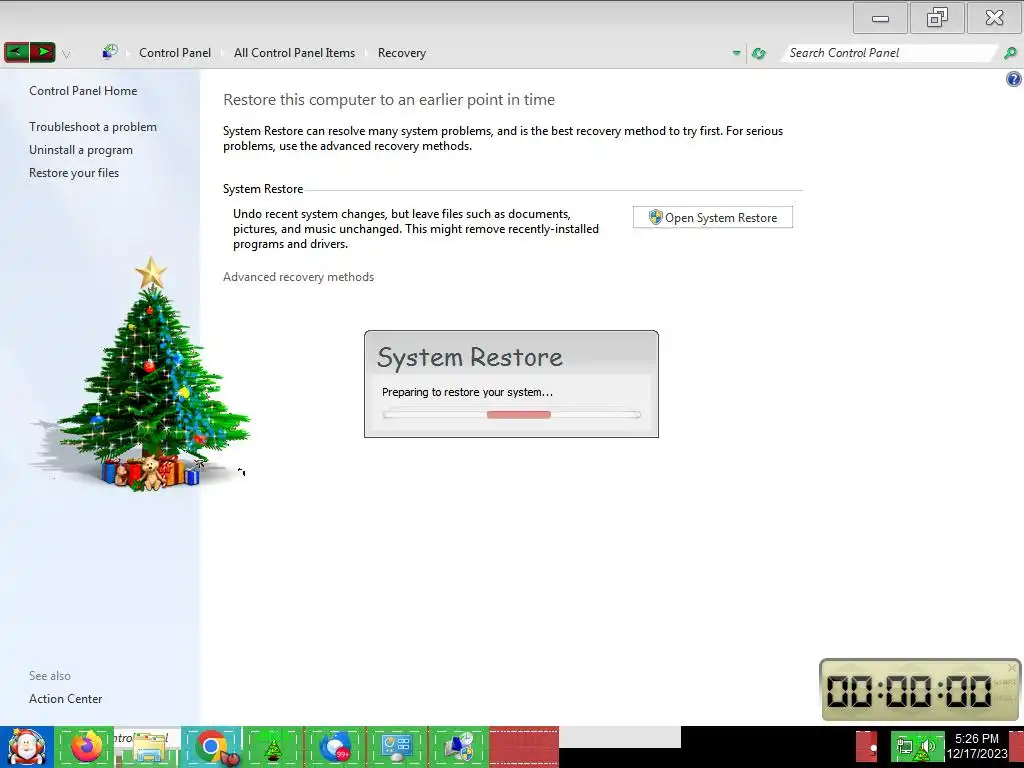
Task: Click the System Restore progress bar
Action: [x=512, y=415]
